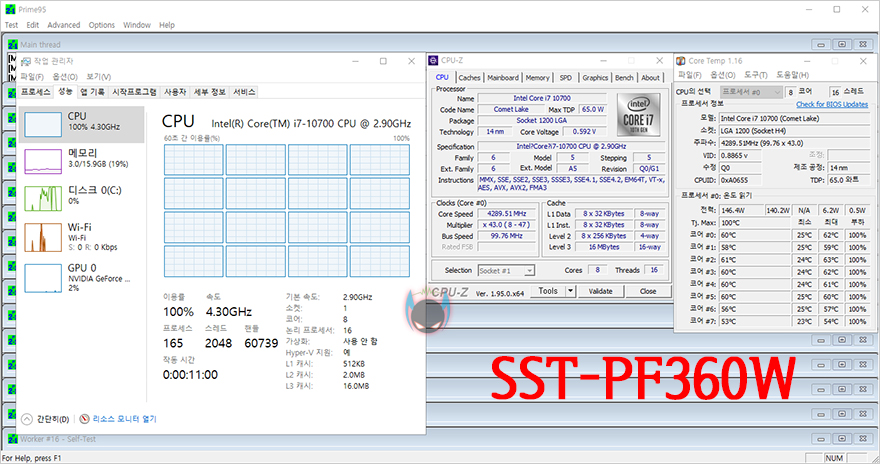Open the Test menu in Prime95
This screenshot has width=880, height=464.
(x=11, y=25)
